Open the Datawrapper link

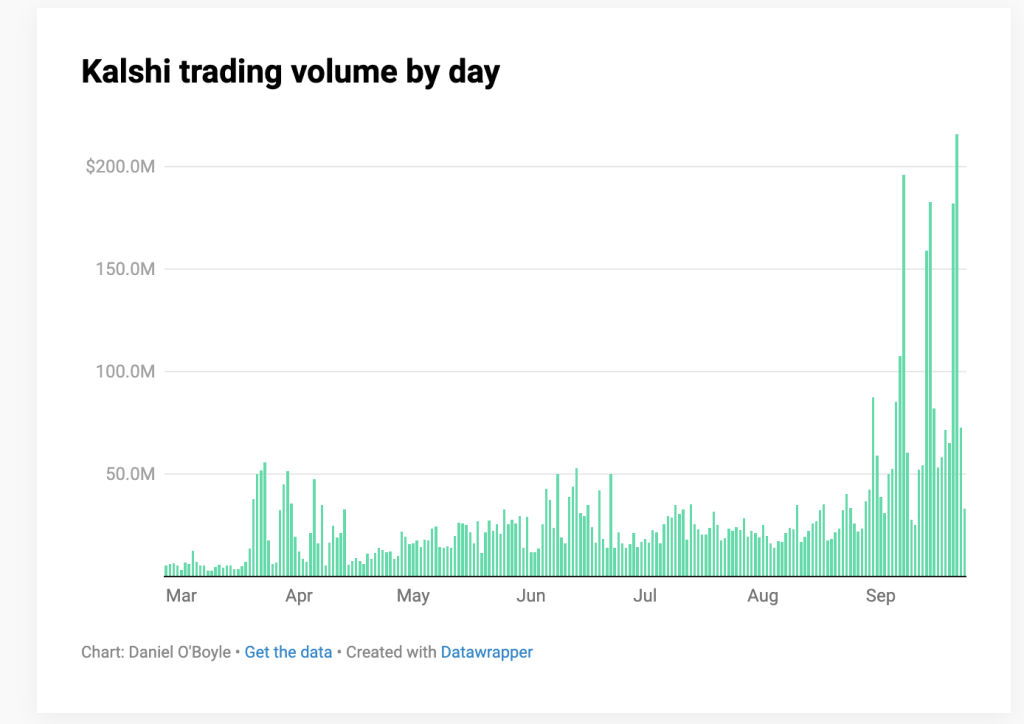pyautogui.click(x=486, y=652)
